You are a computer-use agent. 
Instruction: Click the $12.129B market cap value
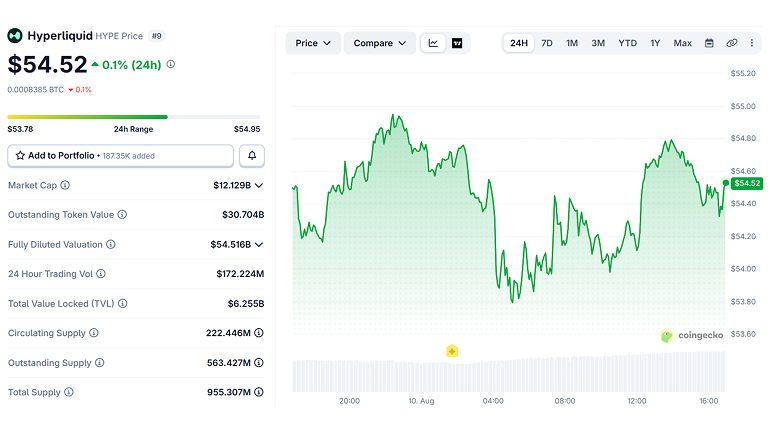232,185
